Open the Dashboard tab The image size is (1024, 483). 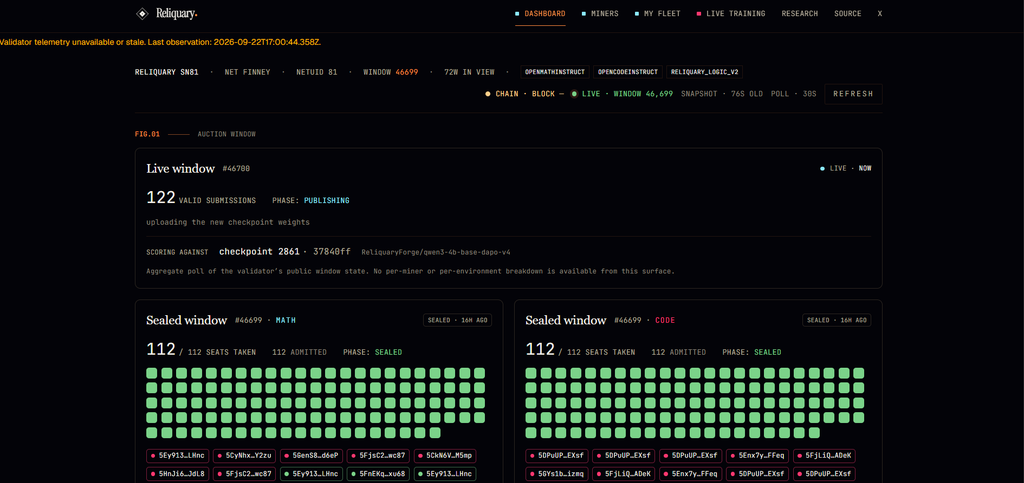pyautogui.click(x=540, y=14)
